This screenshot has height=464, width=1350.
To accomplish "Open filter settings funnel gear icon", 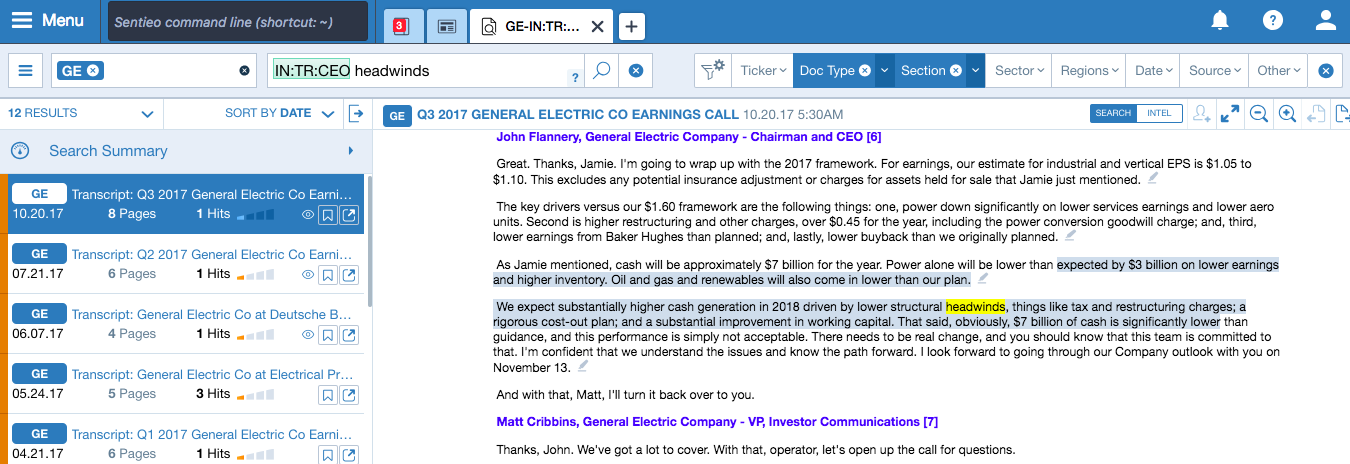I will point(712,71).
